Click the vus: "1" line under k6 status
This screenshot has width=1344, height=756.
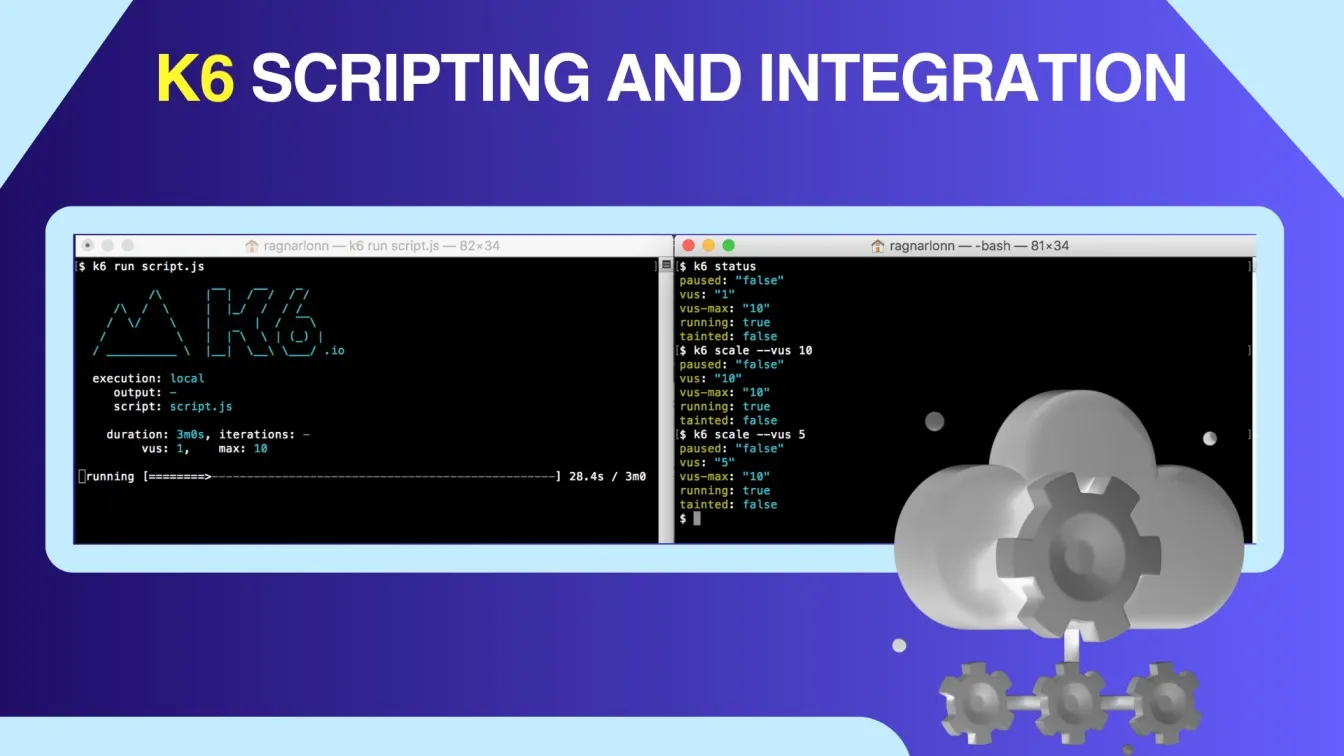click(x=707, y=295)
